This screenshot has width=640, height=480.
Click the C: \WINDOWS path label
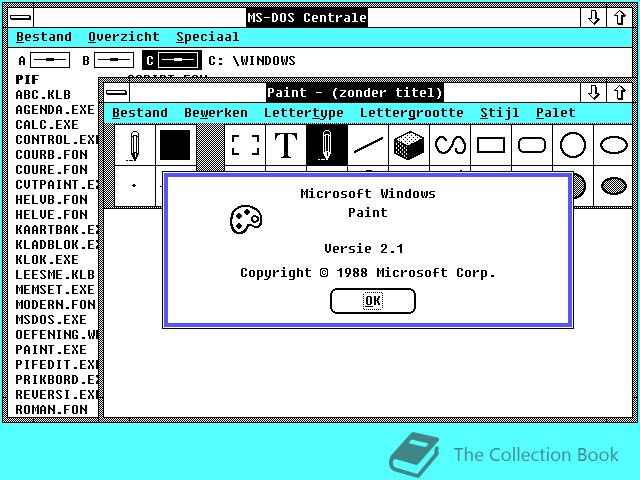tap(252, 61)
